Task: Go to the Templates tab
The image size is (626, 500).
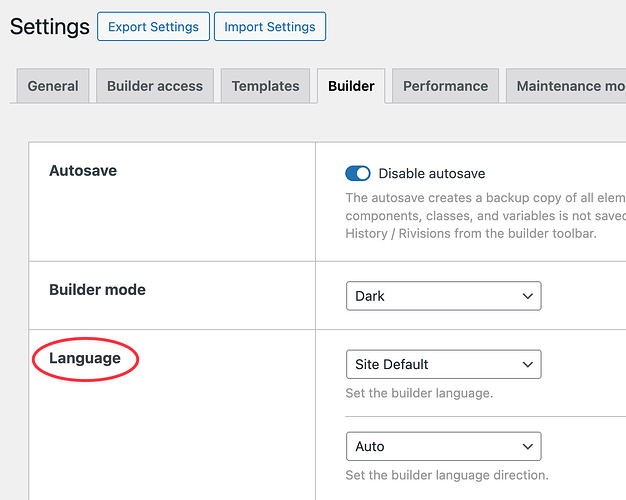Action: pos(266,86)
